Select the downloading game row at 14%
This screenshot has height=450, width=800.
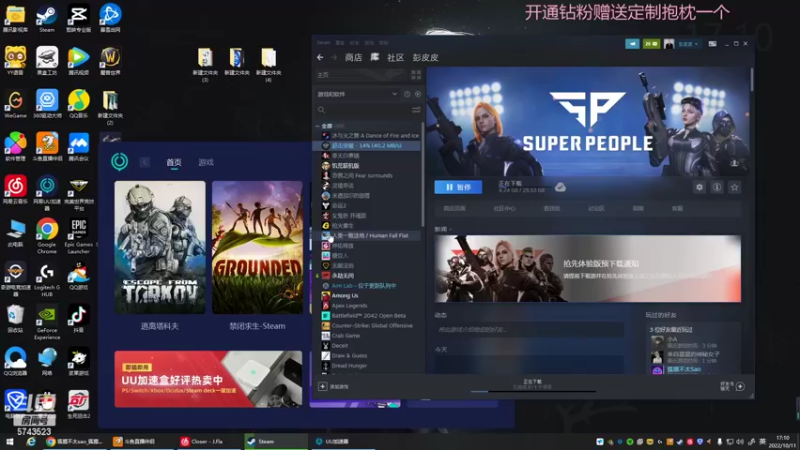point(366,145)
